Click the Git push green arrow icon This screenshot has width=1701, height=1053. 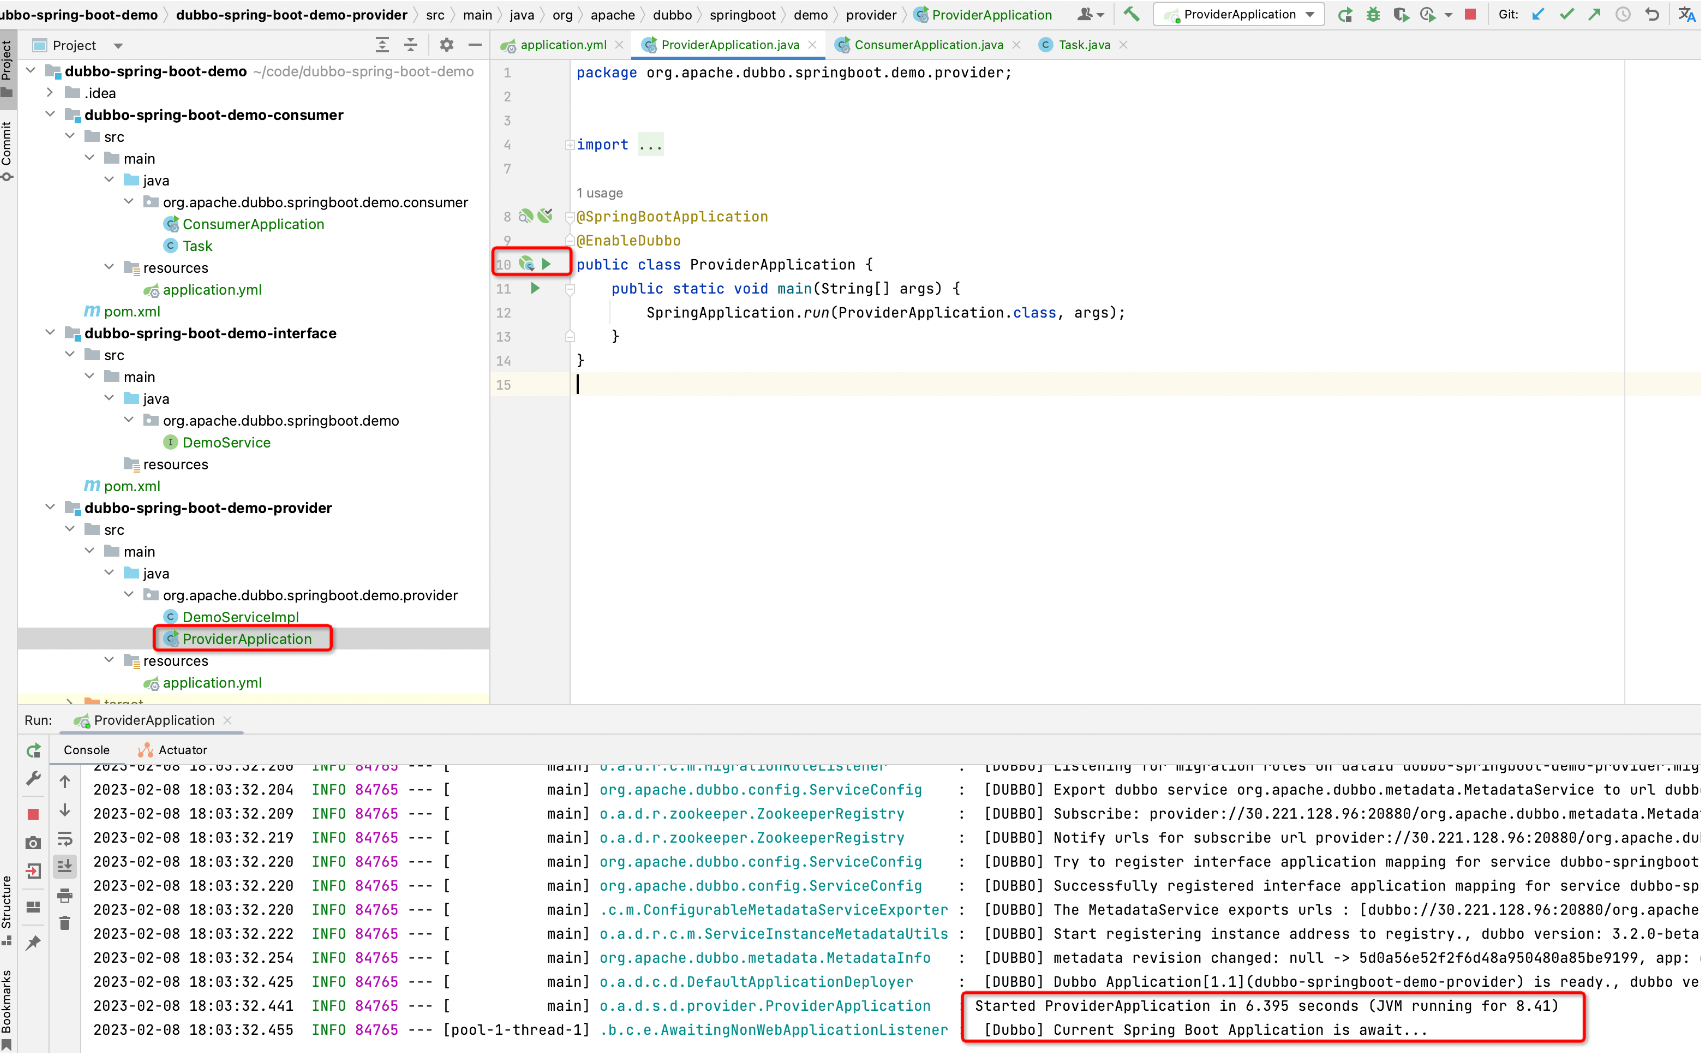click(1594, 15)
